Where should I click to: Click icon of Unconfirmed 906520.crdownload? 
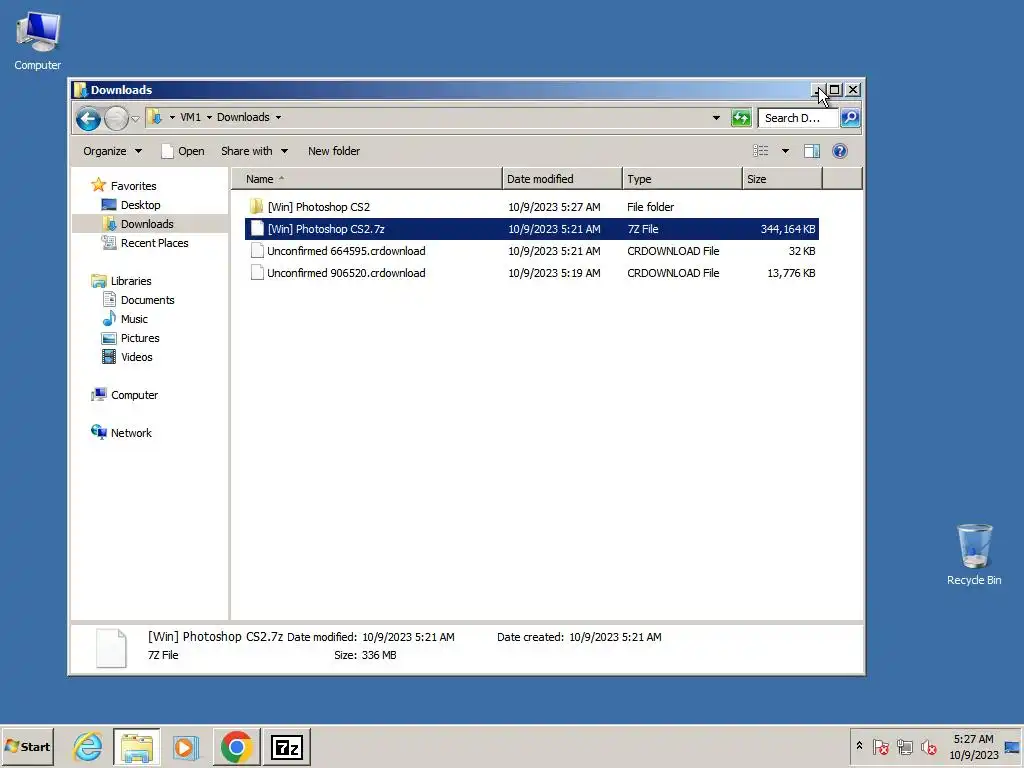point(257,273)
